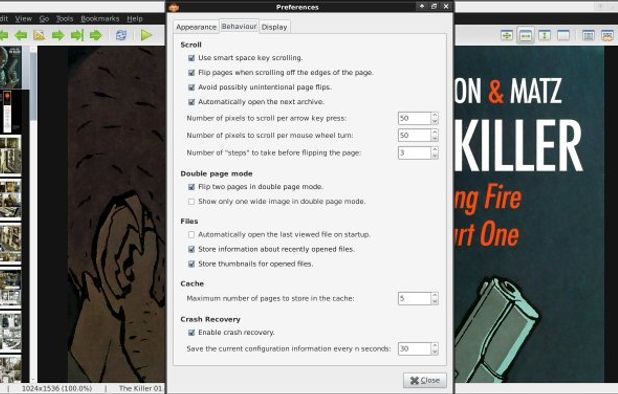Decrease steps before page flip with down arrow
The image size is (618, 394).
(x=435, y=156)
